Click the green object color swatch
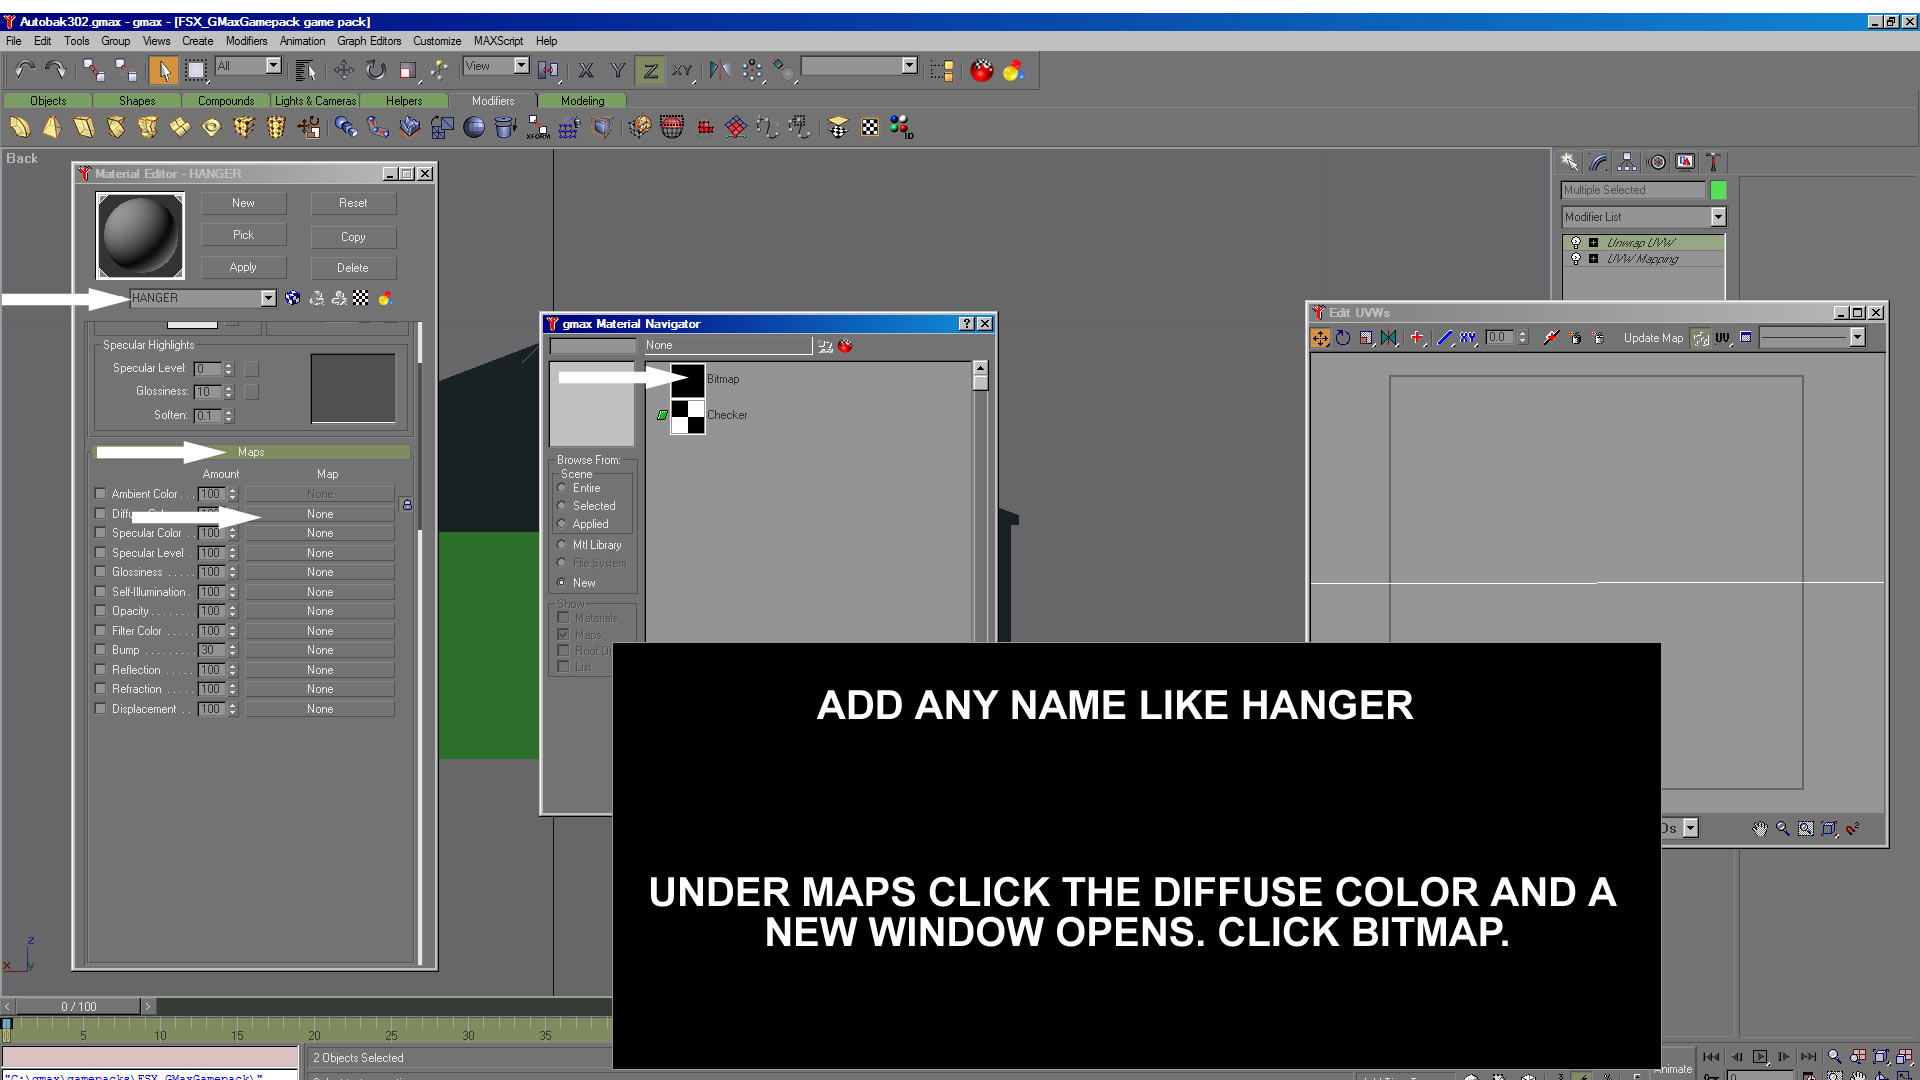The height and width of the screenshot is (1080, 1920). click(1718, 190)
